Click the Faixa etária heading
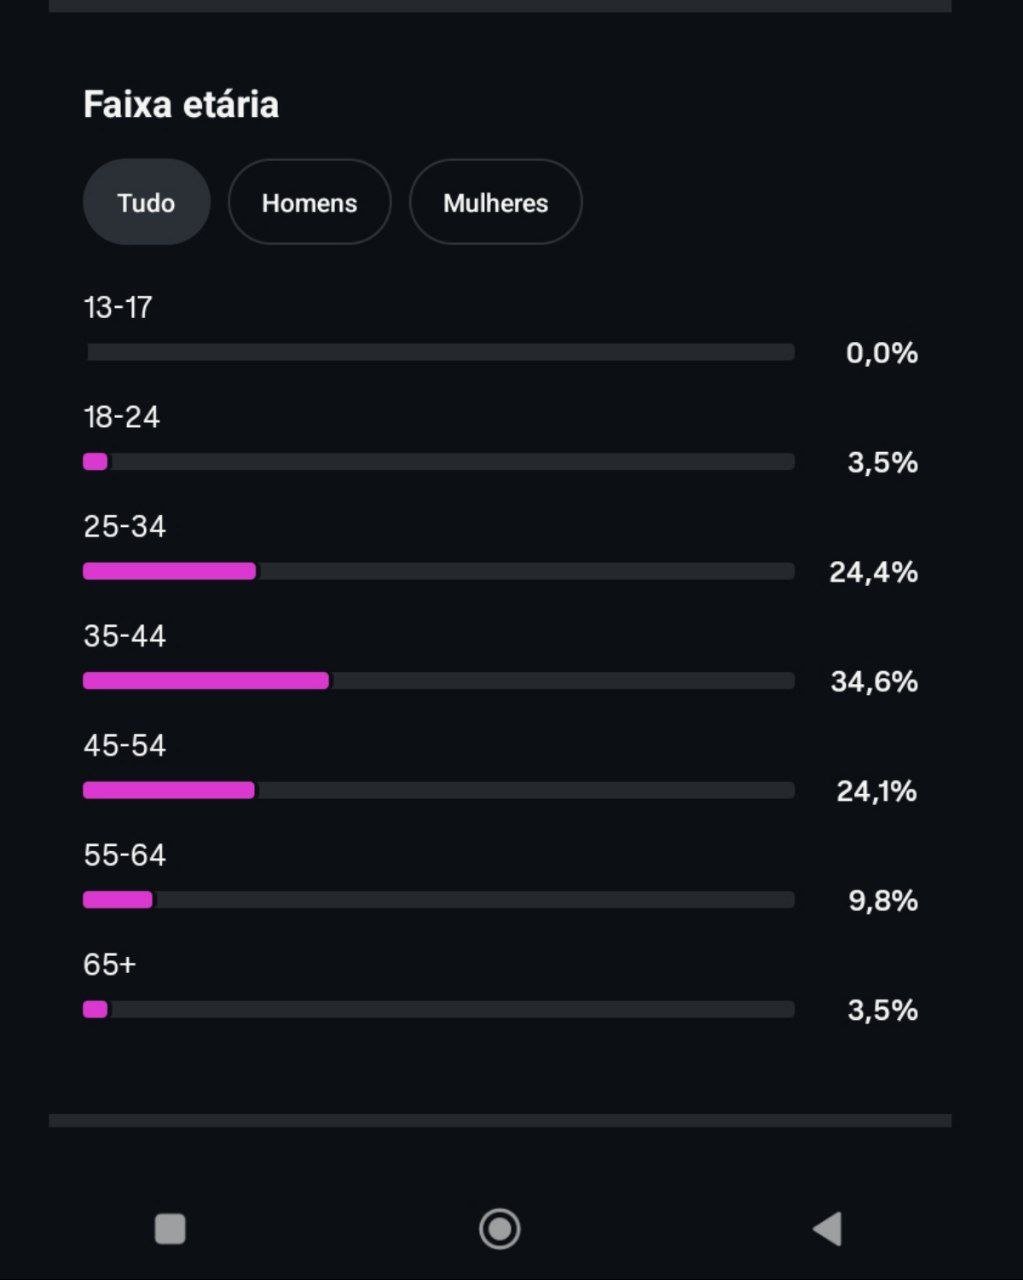The width and height of the screenshot is (1023, 1280). 181,104
